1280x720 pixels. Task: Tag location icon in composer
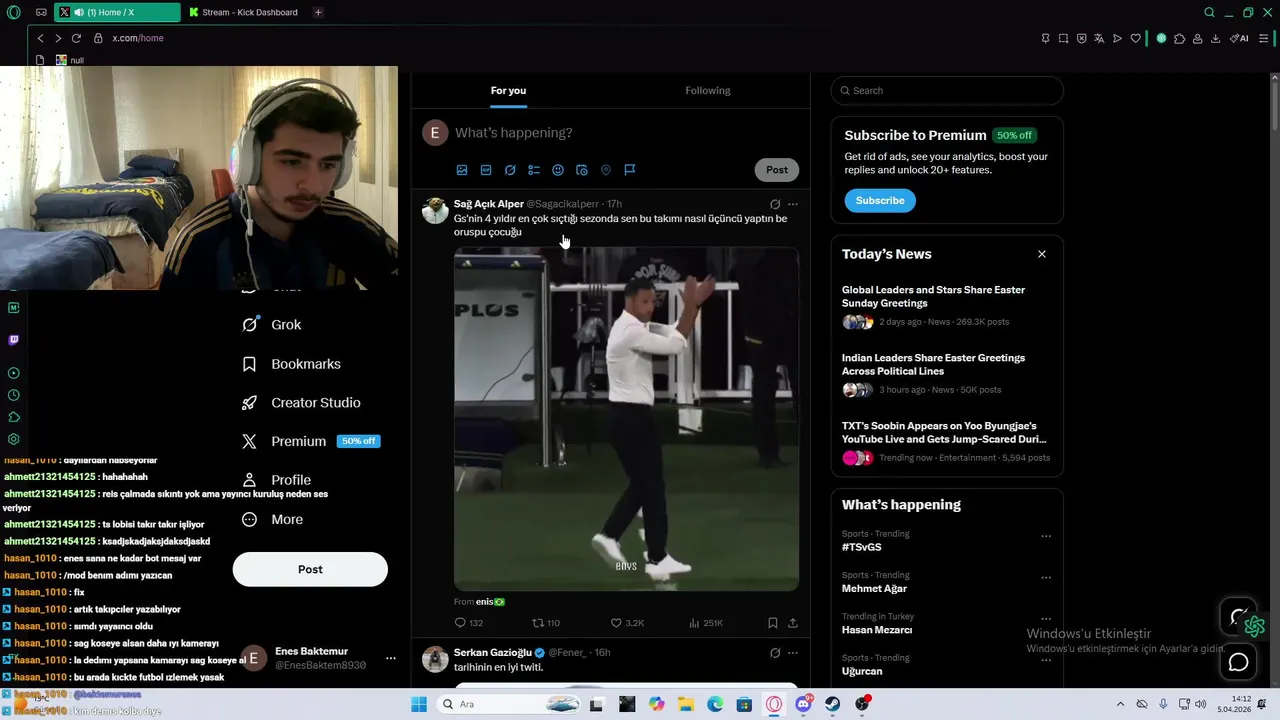[x=606, y=170]
